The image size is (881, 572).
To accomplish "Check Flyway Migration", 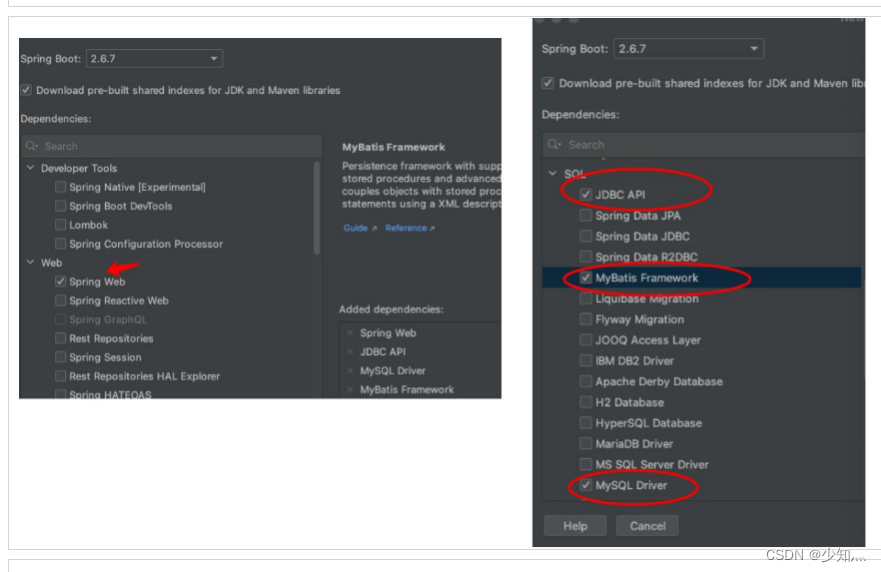I will point(585,319).
